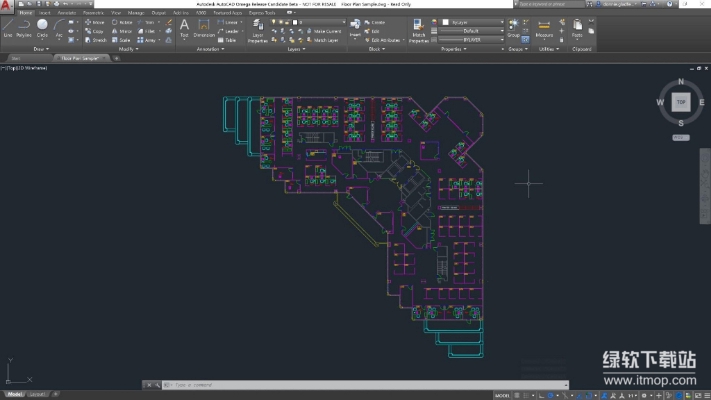Switch to the Model layout tab
Viewport: 711px width, 400px height.
click(15, 394)
